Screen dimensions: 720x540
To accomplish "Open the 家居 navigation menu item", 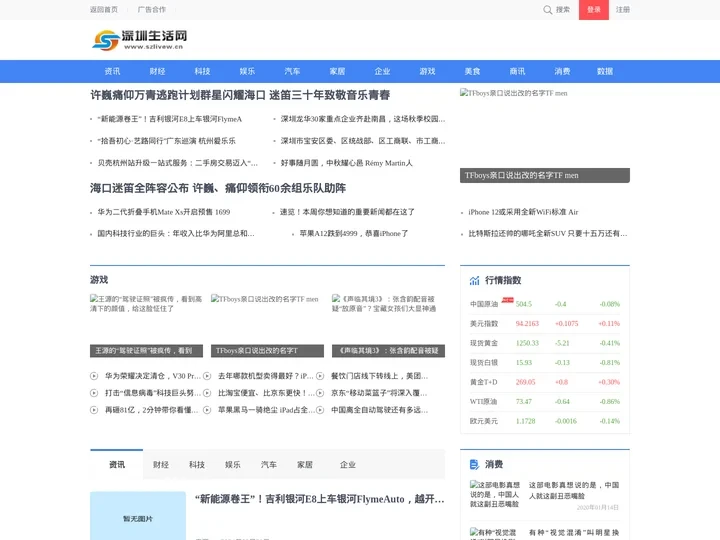I will pyautogui.click(x=337, y=71).
